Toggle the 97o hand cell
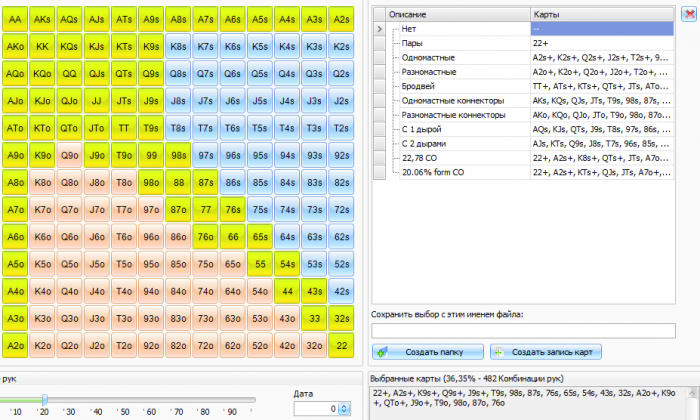 tap(151, 209)
